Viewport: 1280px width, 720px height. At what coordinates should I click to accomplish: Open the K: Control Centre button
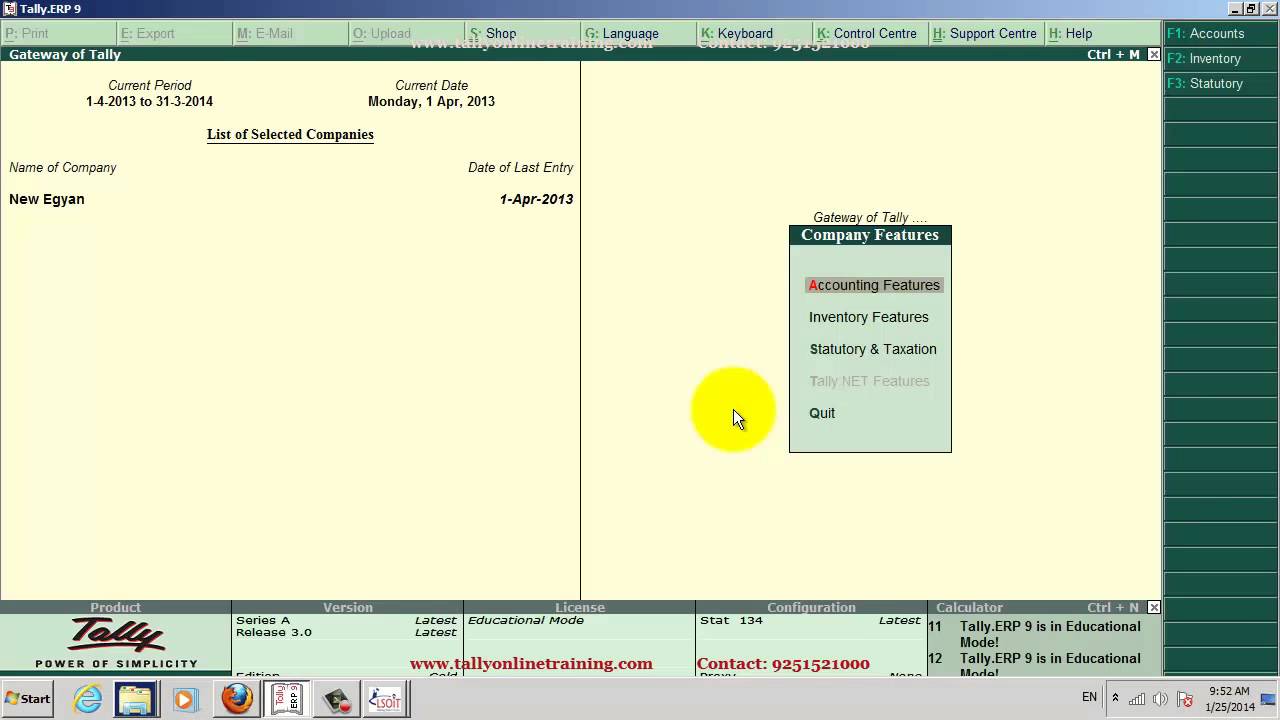[870, 33]
